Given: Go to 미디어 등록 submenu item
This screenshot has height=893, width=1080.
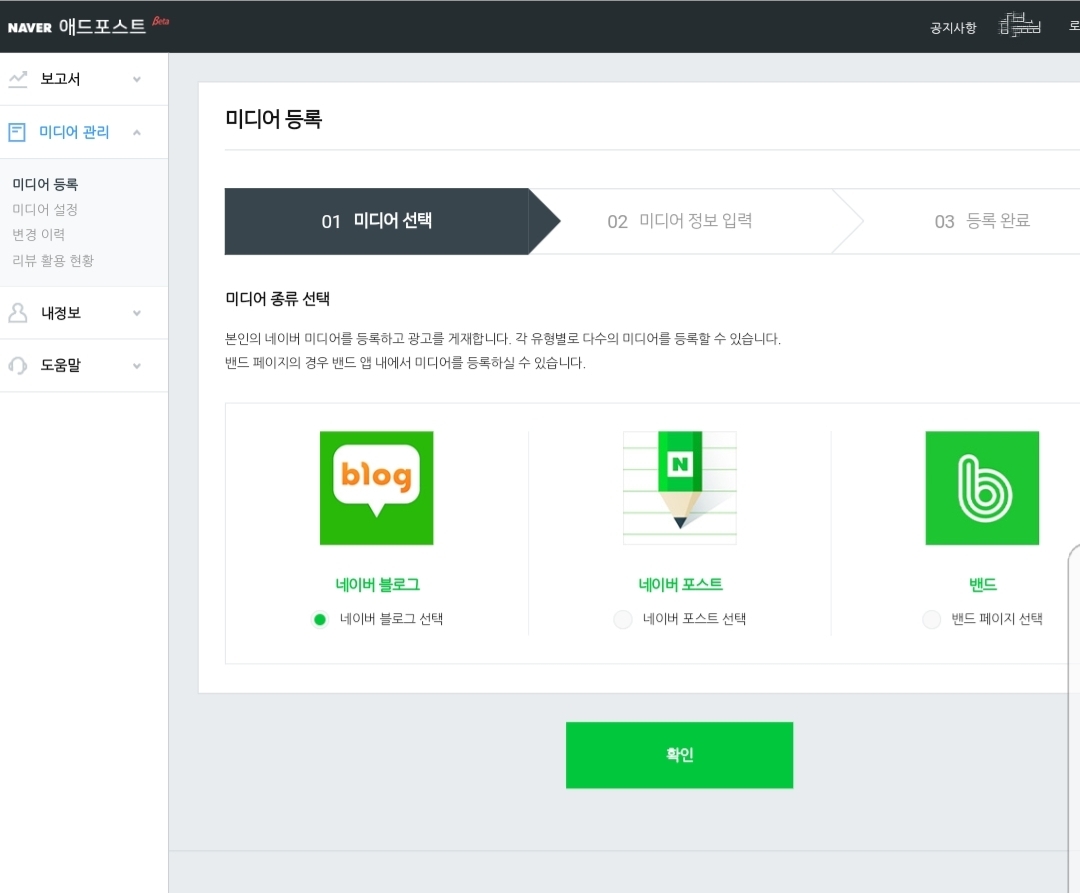Looking at the screenshot, I should pyautogui.click(x=45, y=185).
